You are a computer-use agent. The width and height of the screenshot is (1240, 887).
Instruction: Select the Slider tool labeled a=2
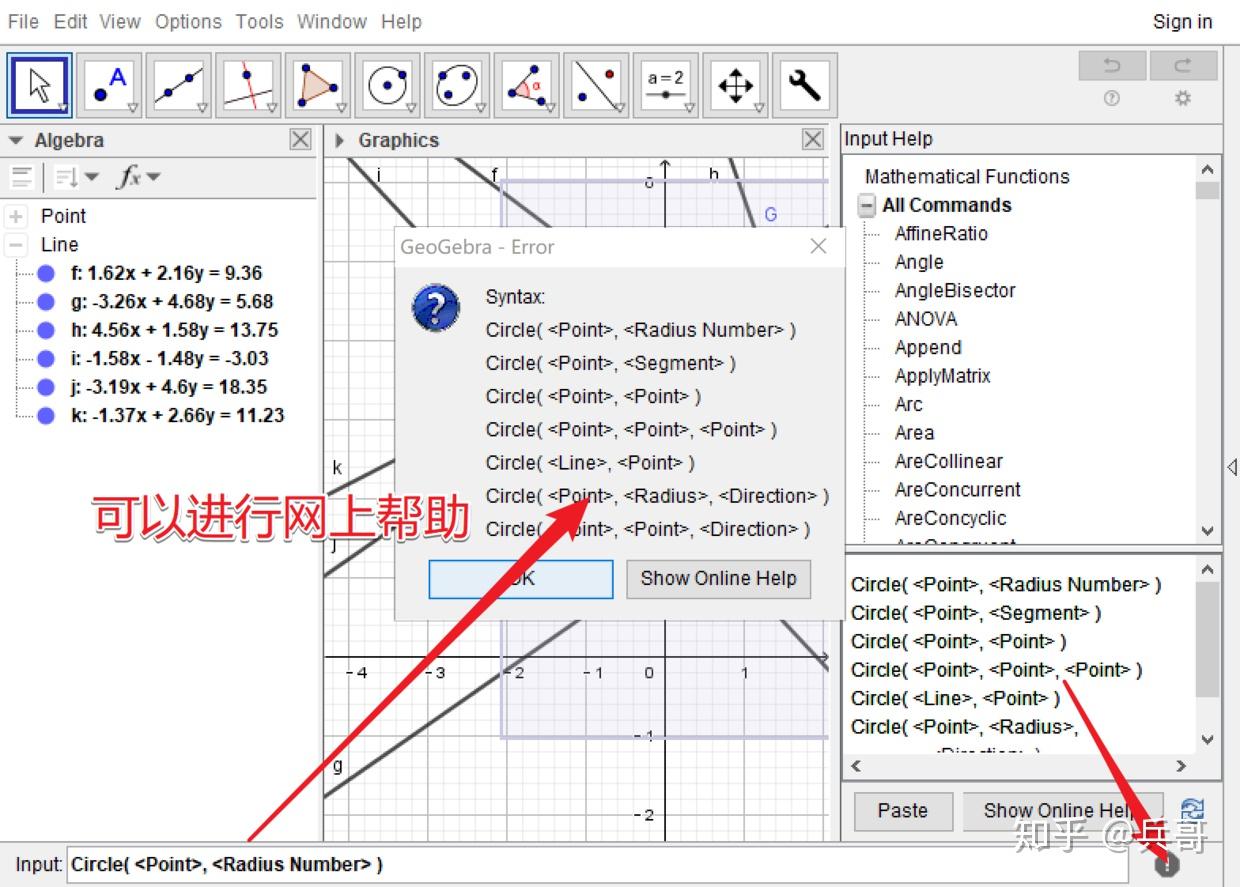click(666, 85)
